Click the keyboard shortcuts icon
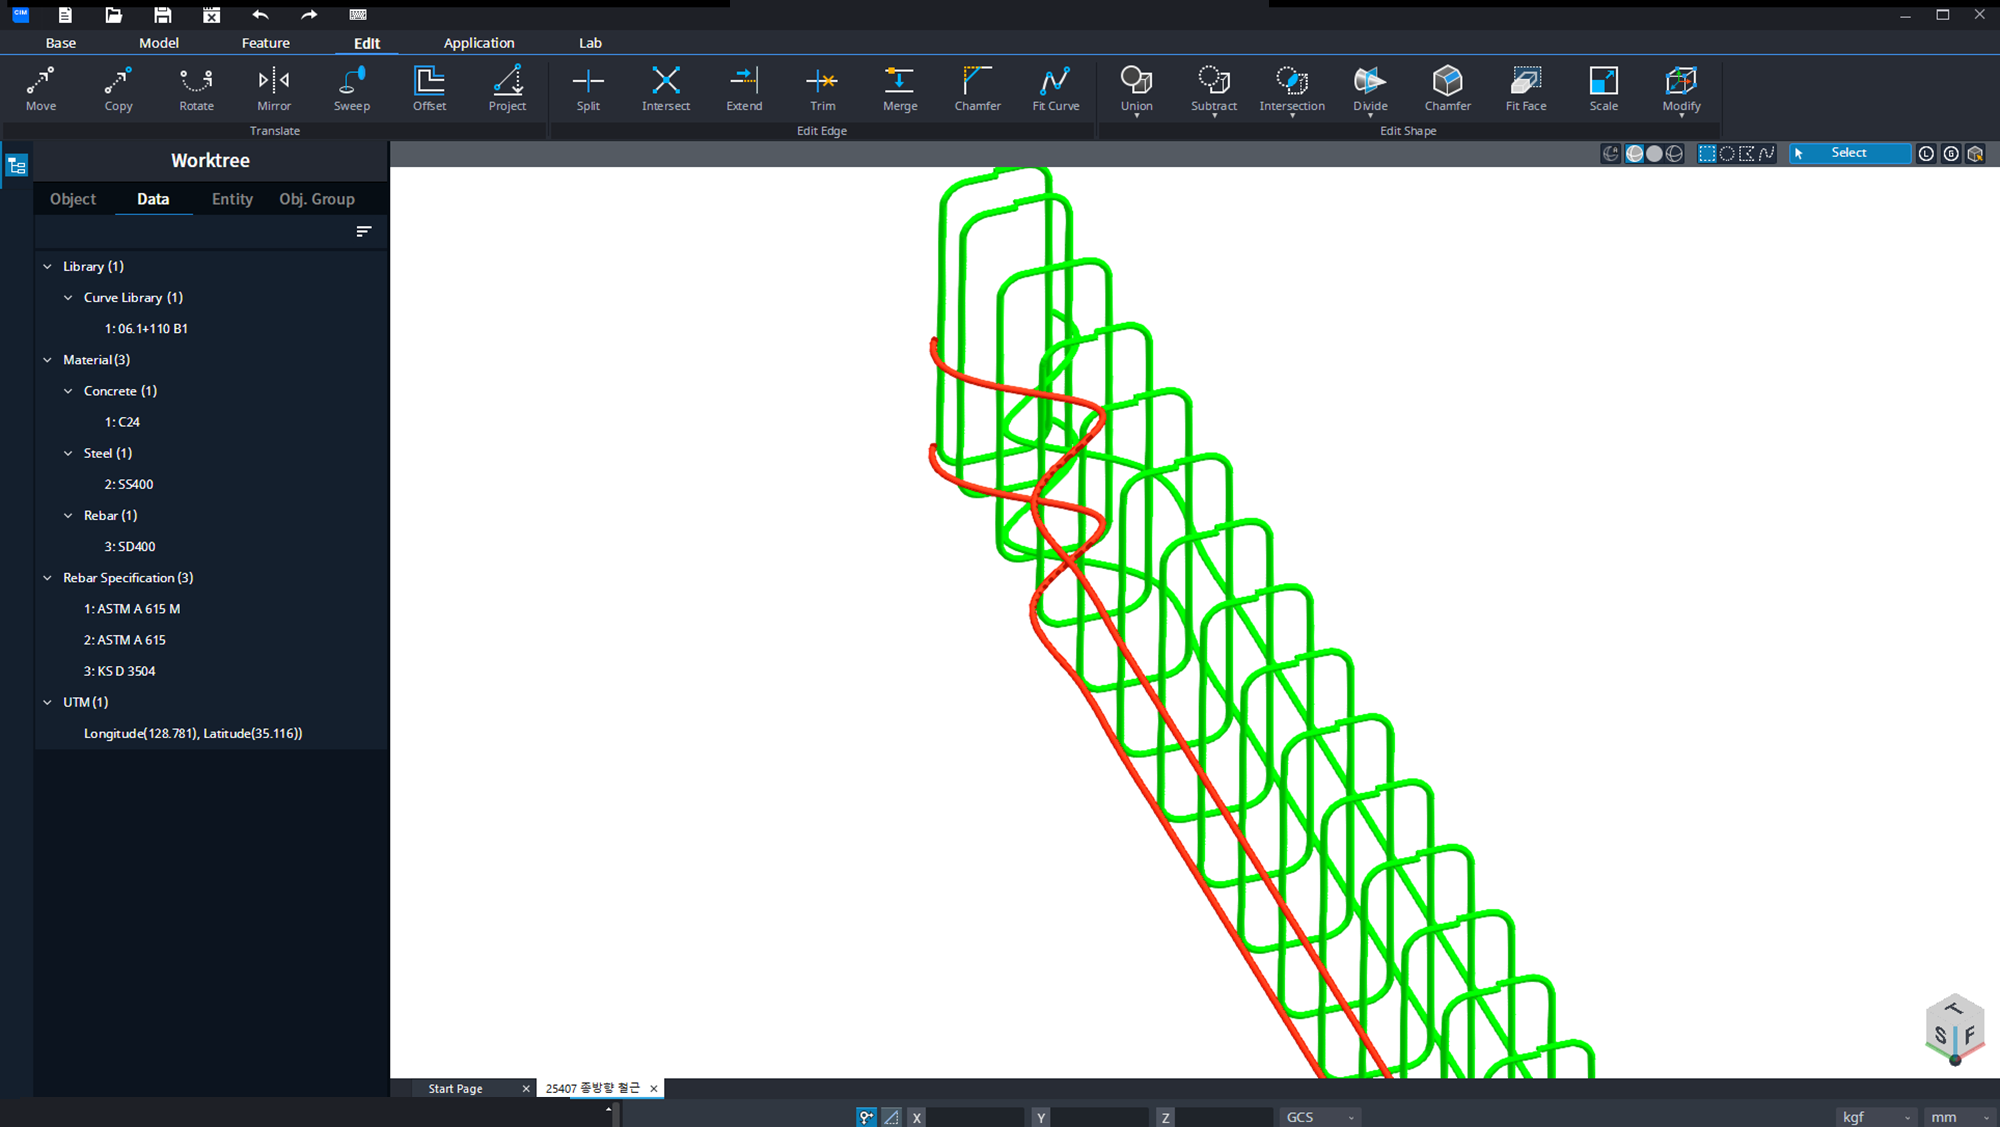 358,15
